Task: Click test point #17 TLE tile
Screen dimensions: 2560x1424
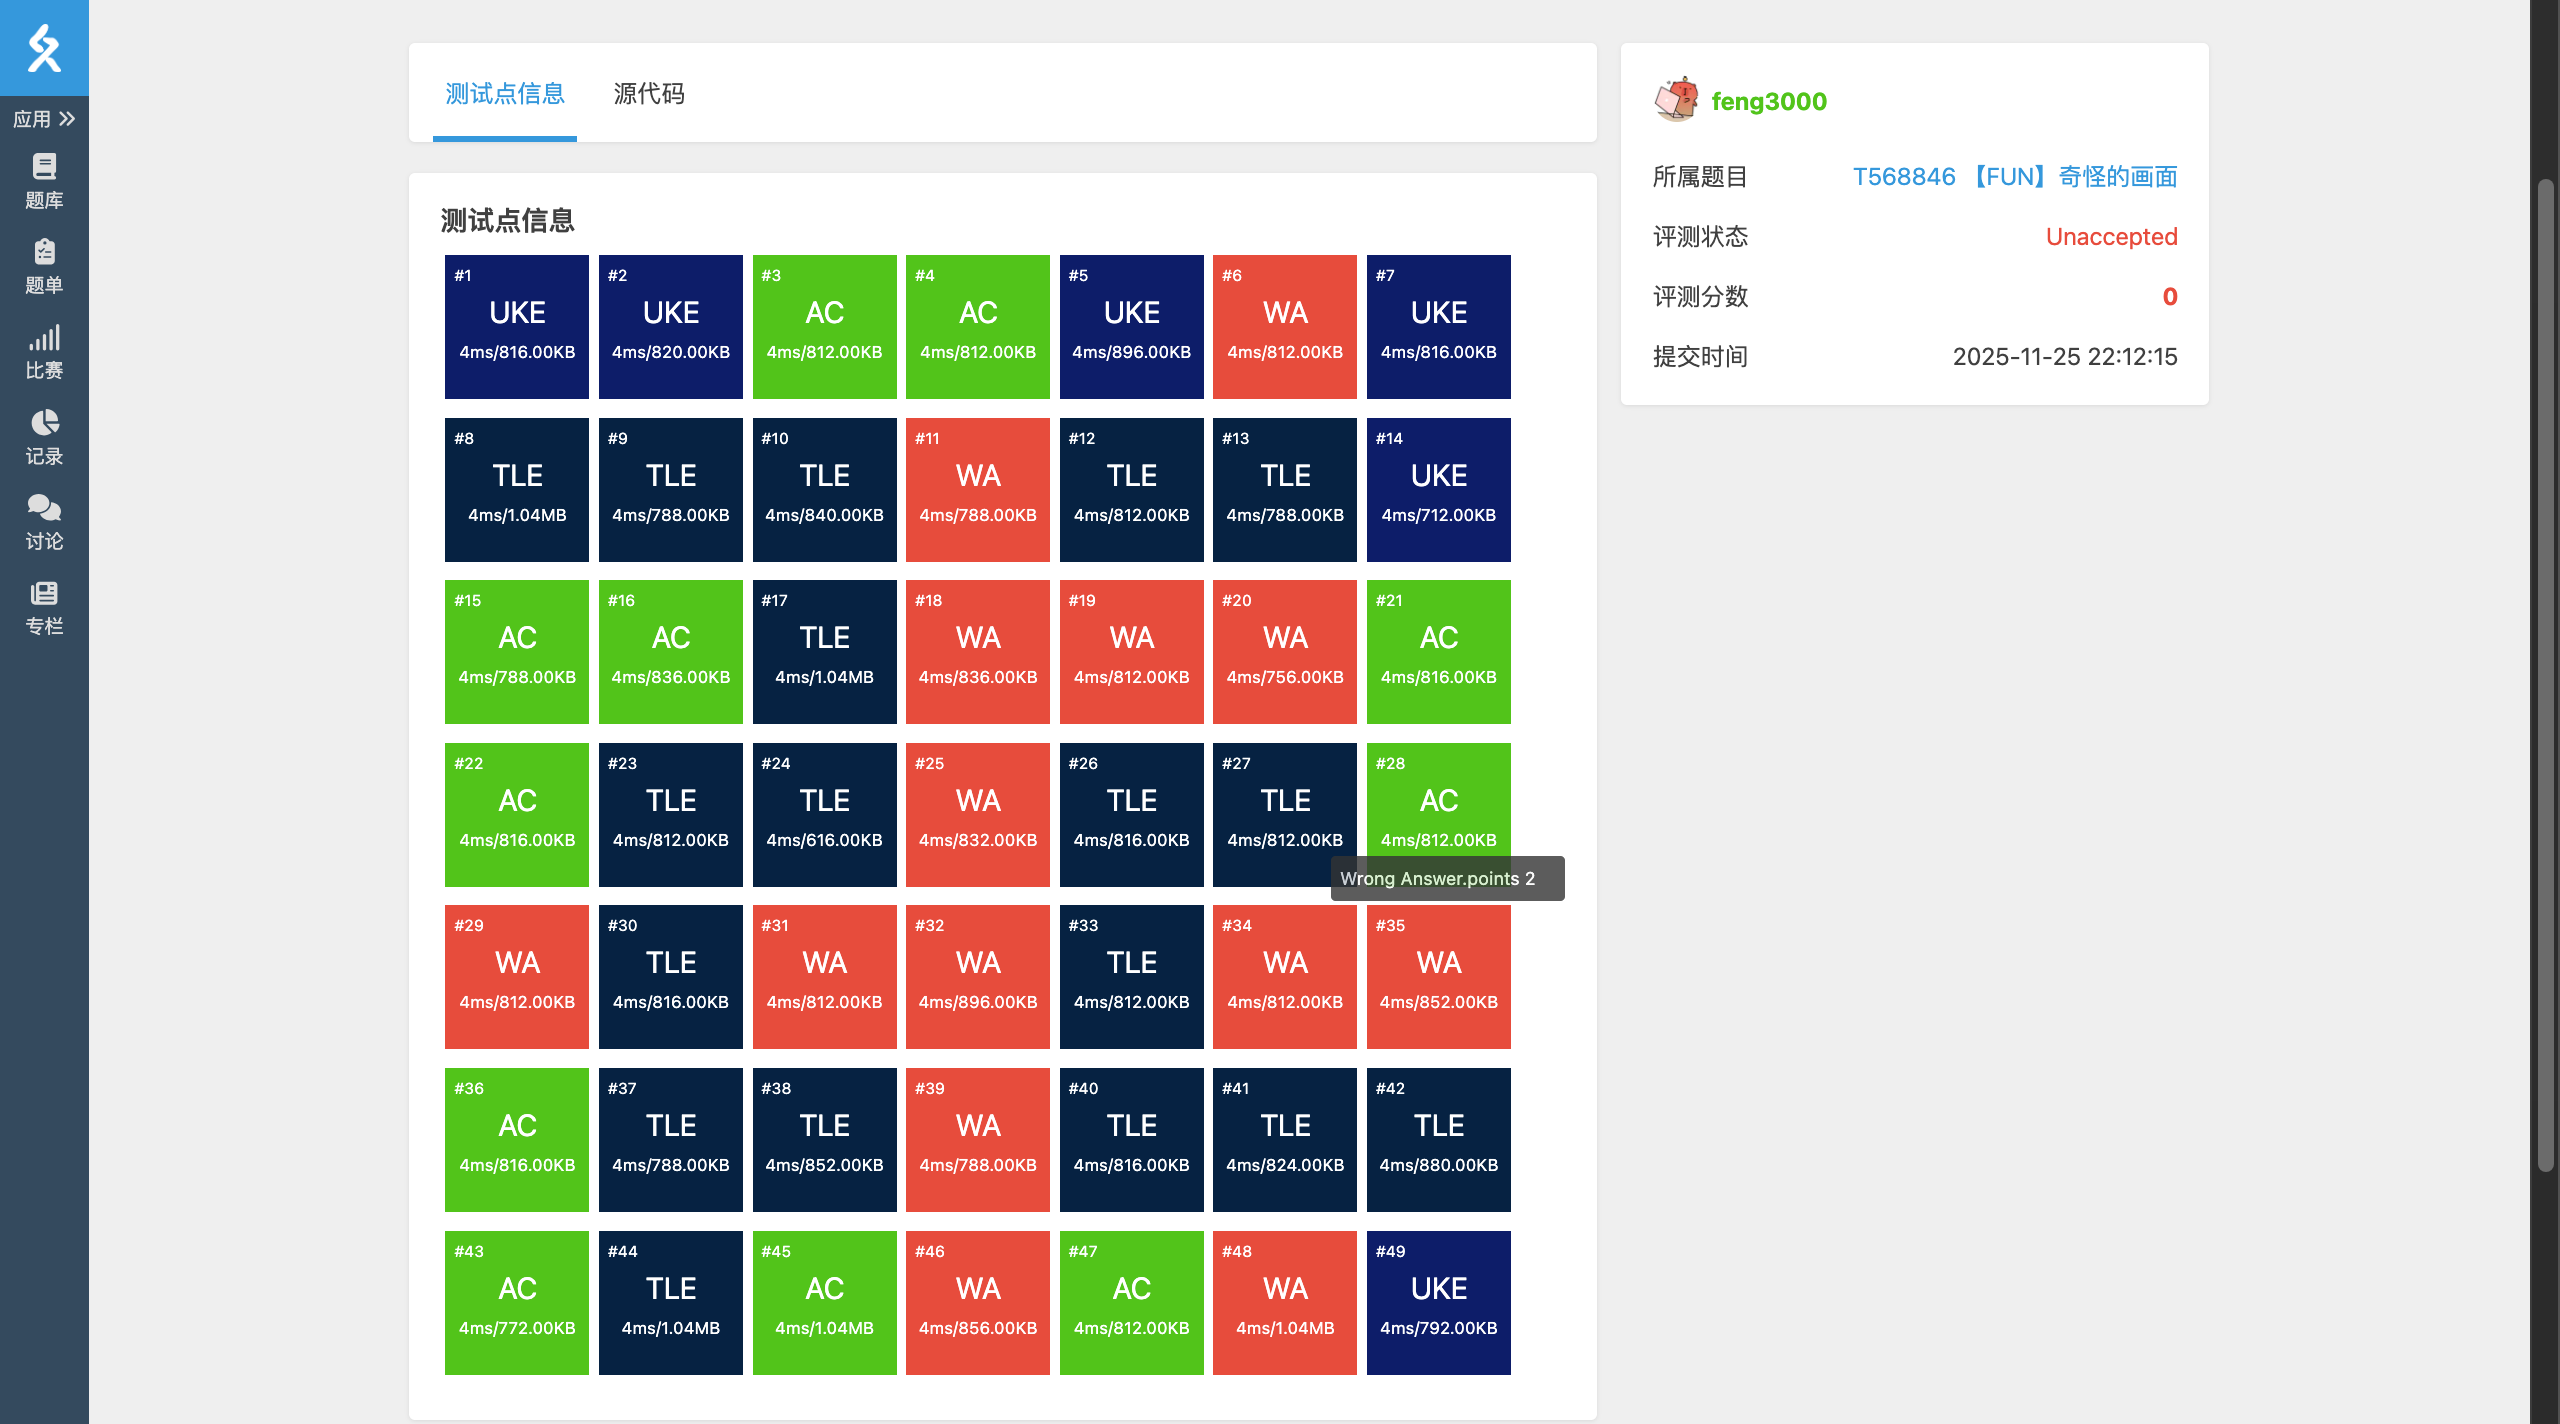Action: [x=824, y=652]
